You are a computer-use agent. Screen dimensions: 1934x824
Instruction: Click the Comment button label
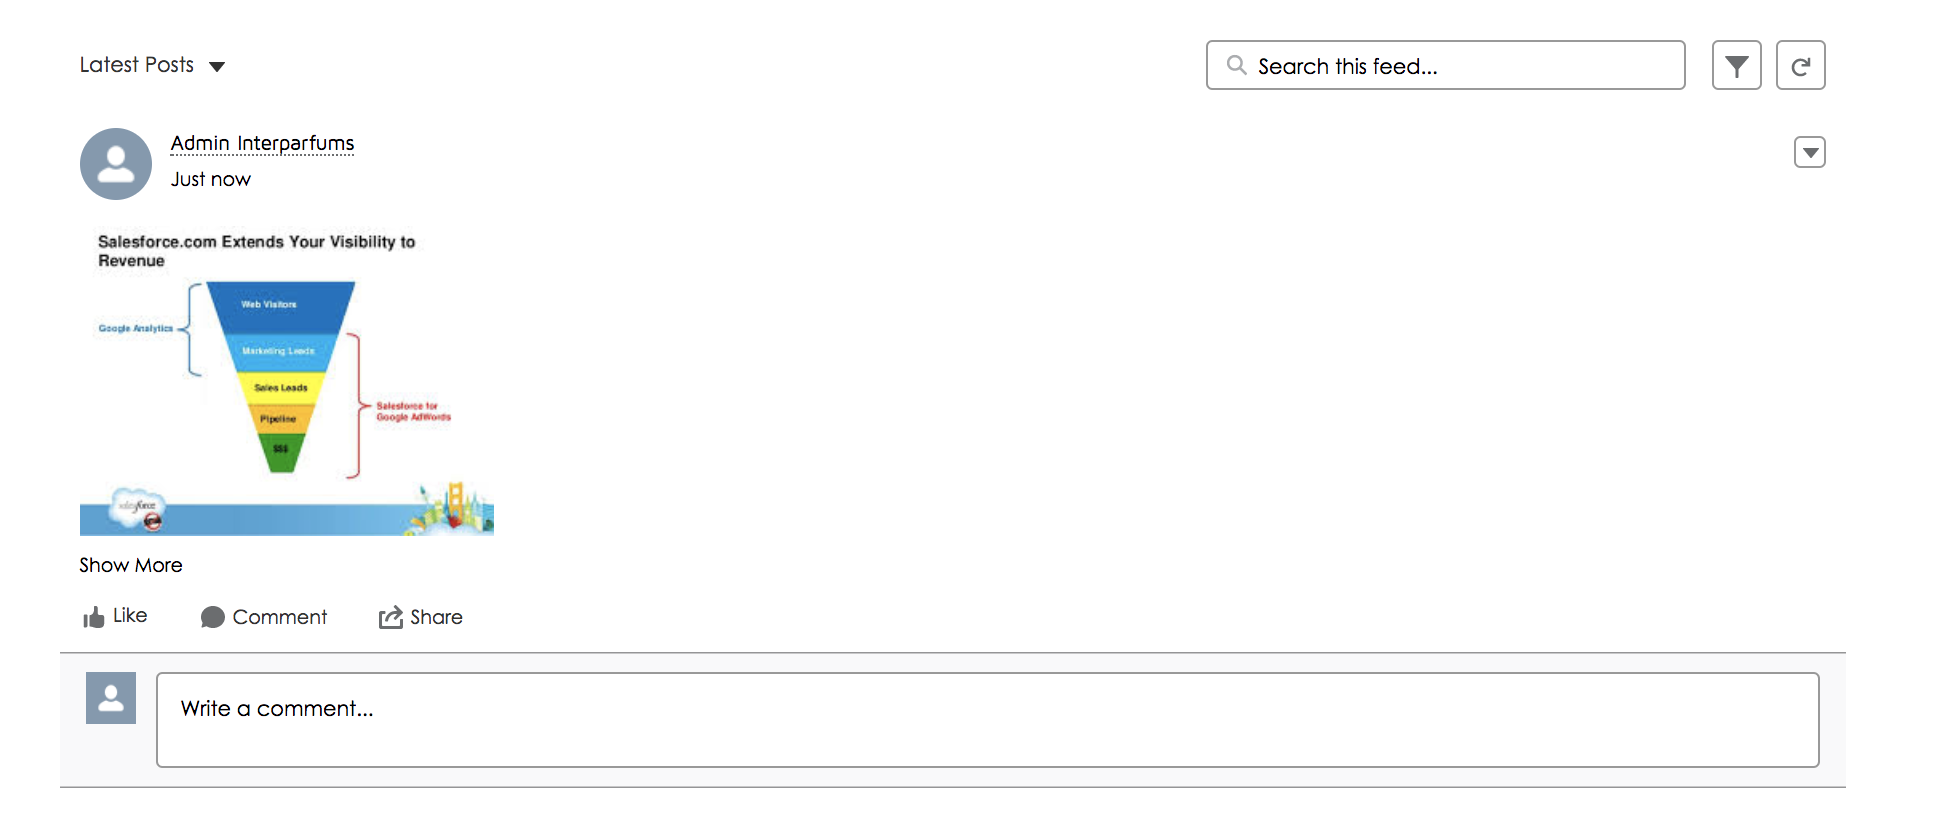point(279,617)
